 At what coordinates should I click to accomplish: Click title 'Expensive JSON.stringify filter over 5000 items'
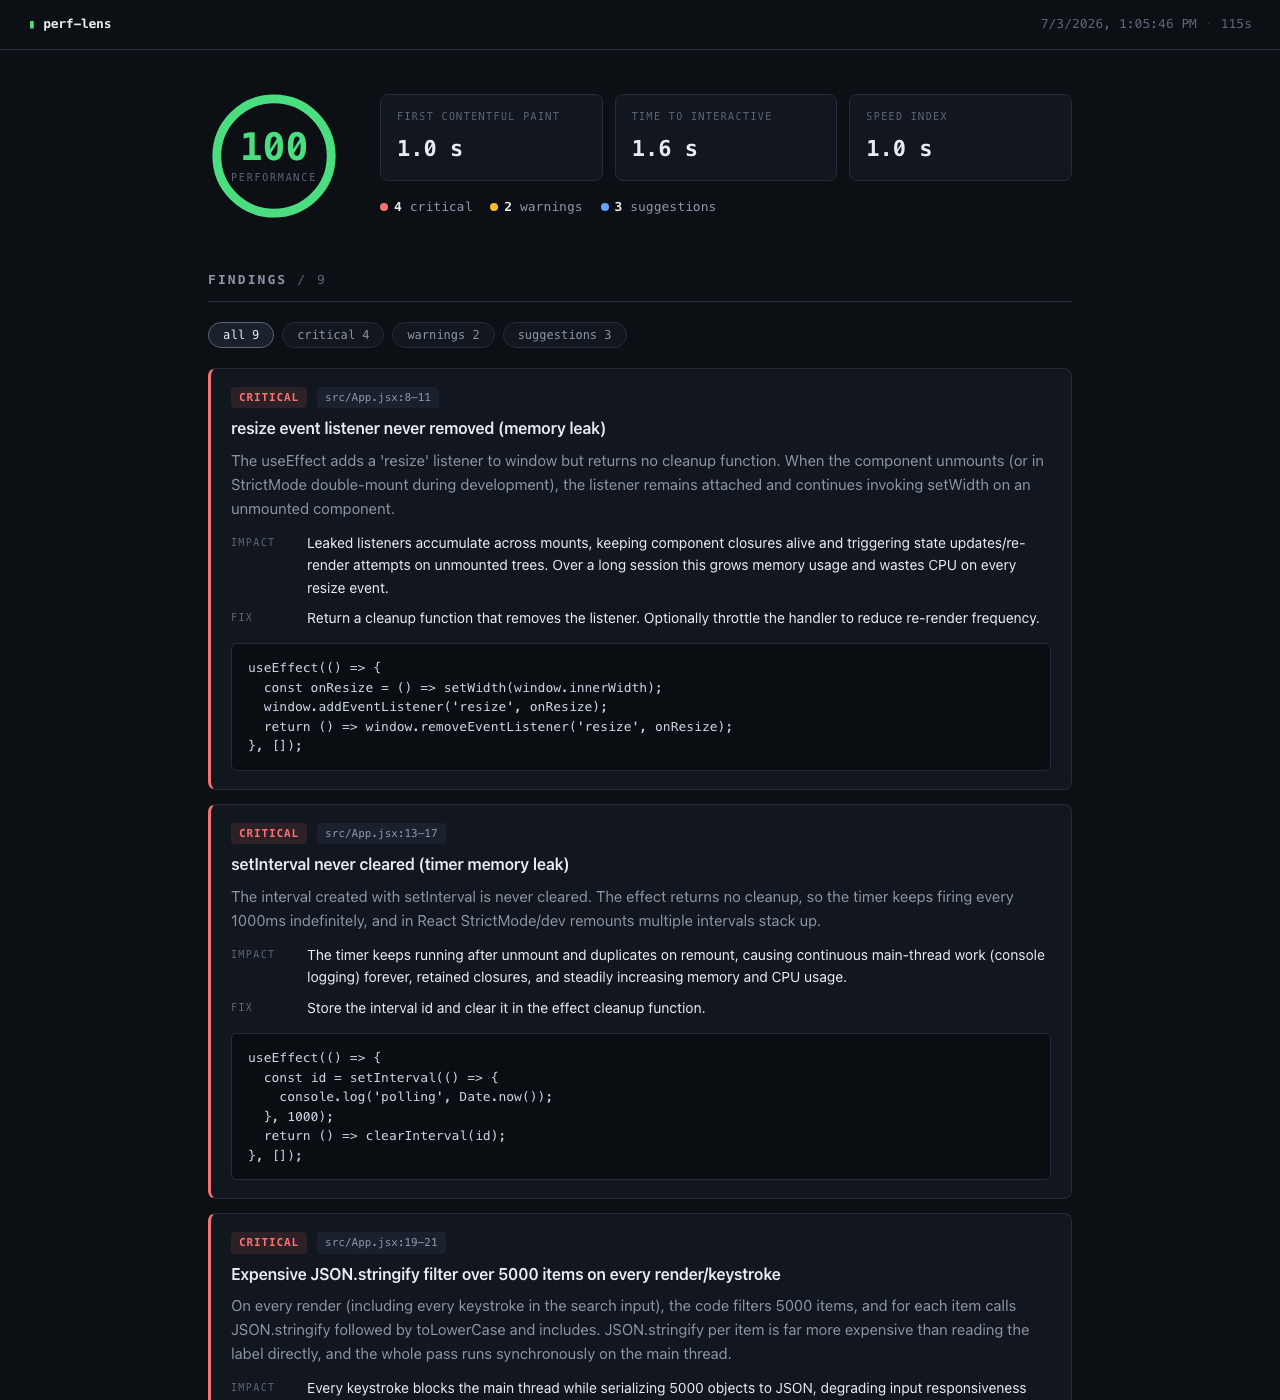pos(506,1274)
